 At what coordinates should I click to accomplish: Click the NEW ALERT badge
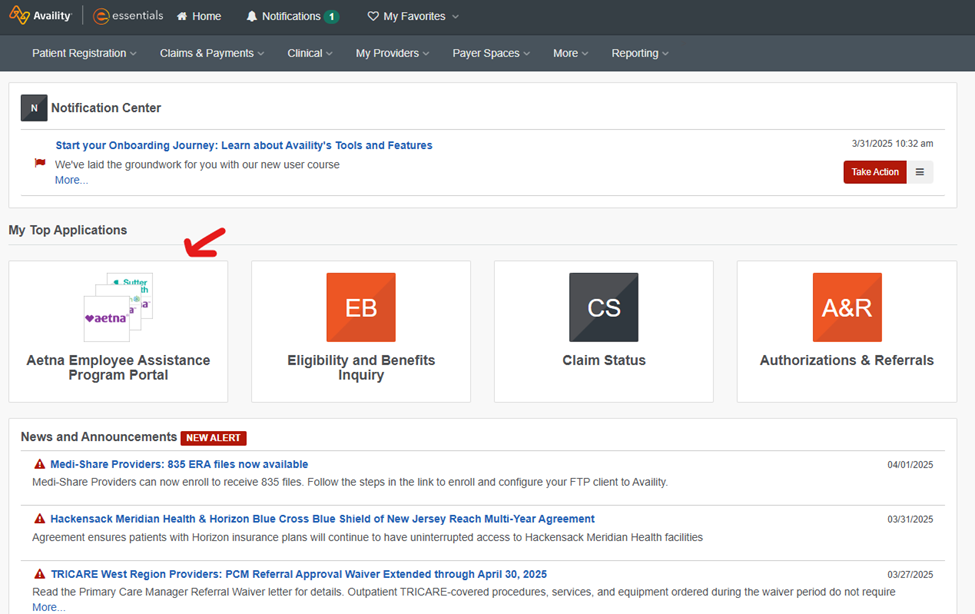coord(213,438)
